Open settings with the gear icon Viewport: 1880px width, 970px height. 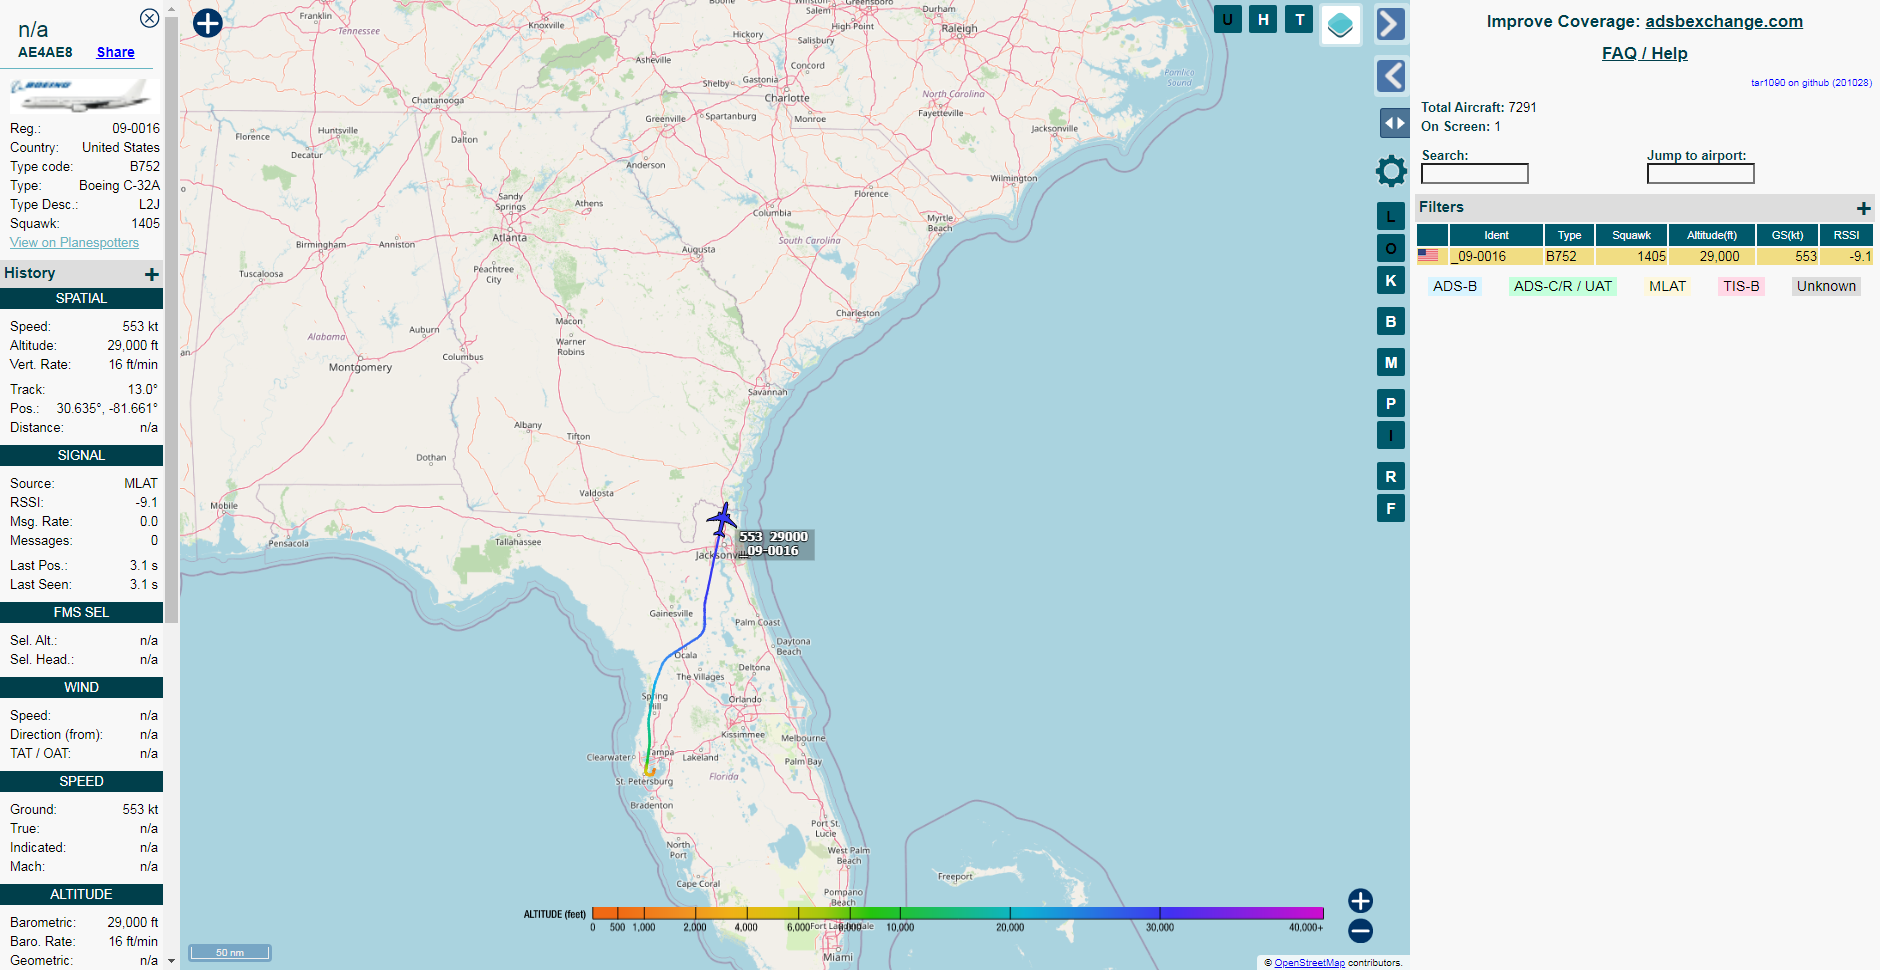coord(1391,171)
